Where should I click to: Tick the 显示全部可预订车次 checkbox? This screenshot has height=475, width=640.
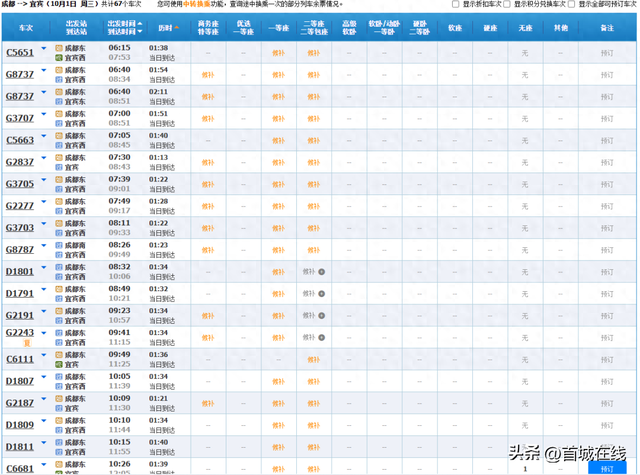571,4
